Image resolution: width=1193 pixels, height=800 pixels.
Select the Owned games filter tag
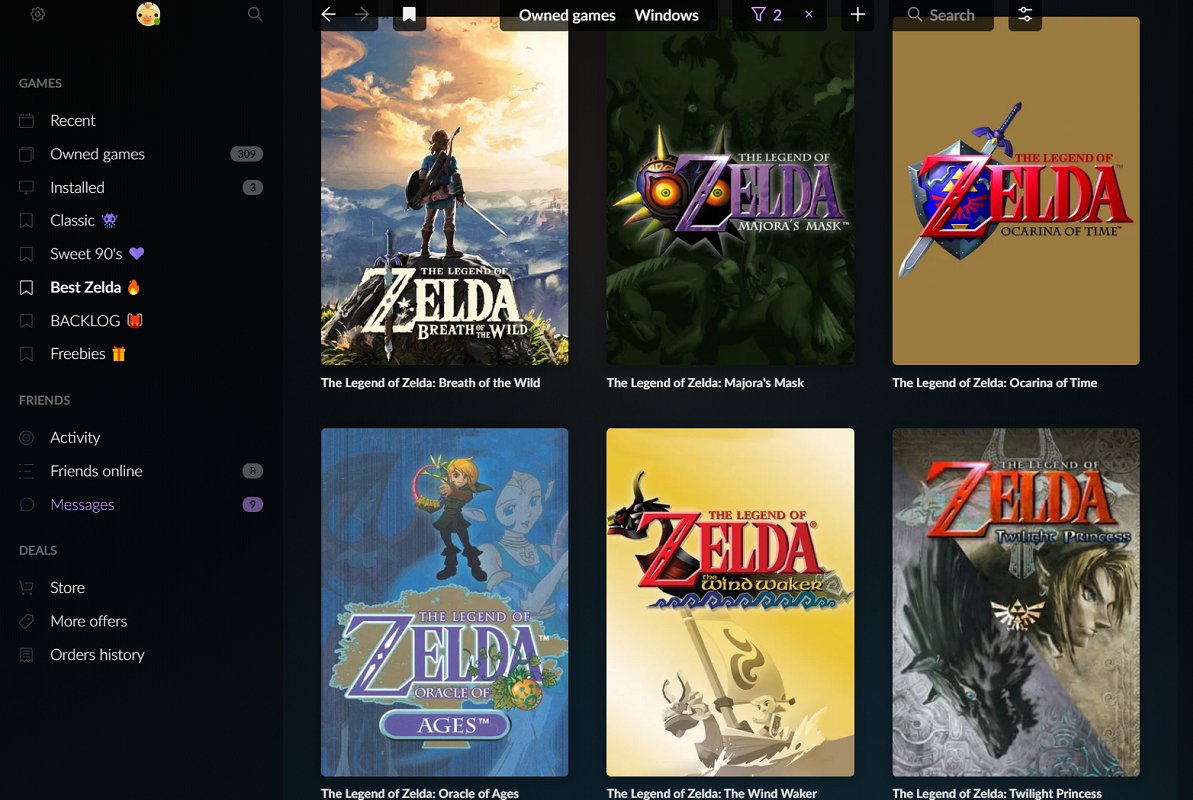click(567, 15)
